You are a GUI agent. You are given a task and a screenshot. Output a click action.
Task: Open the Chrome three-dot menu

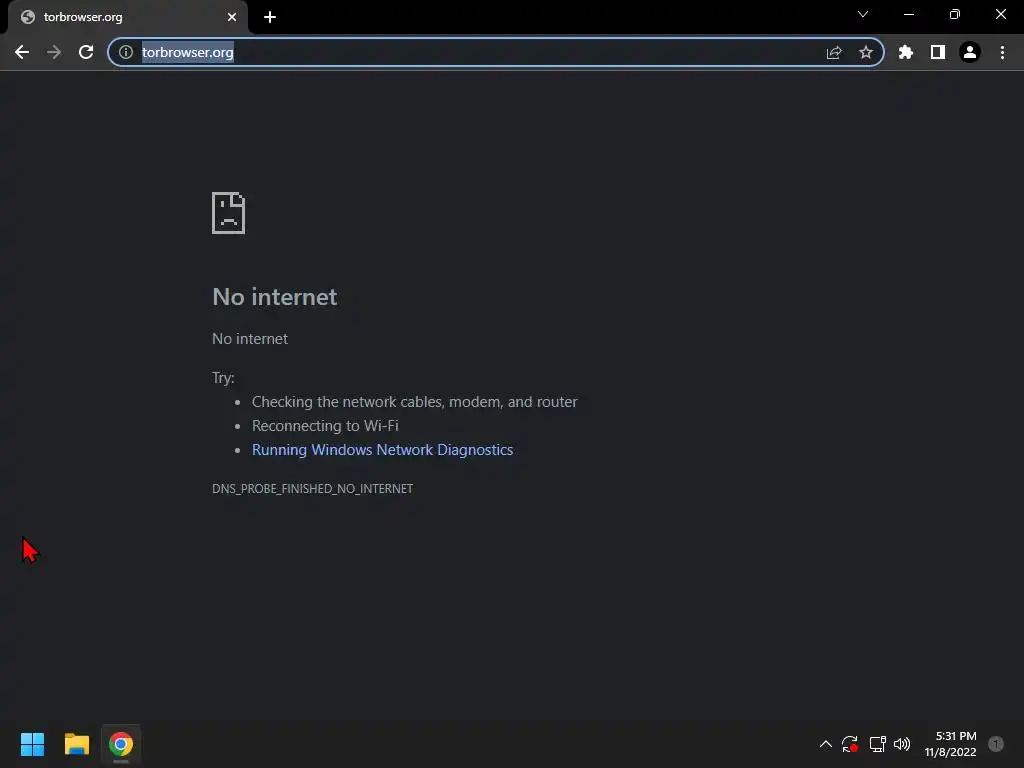click(x=1002, y=52)
